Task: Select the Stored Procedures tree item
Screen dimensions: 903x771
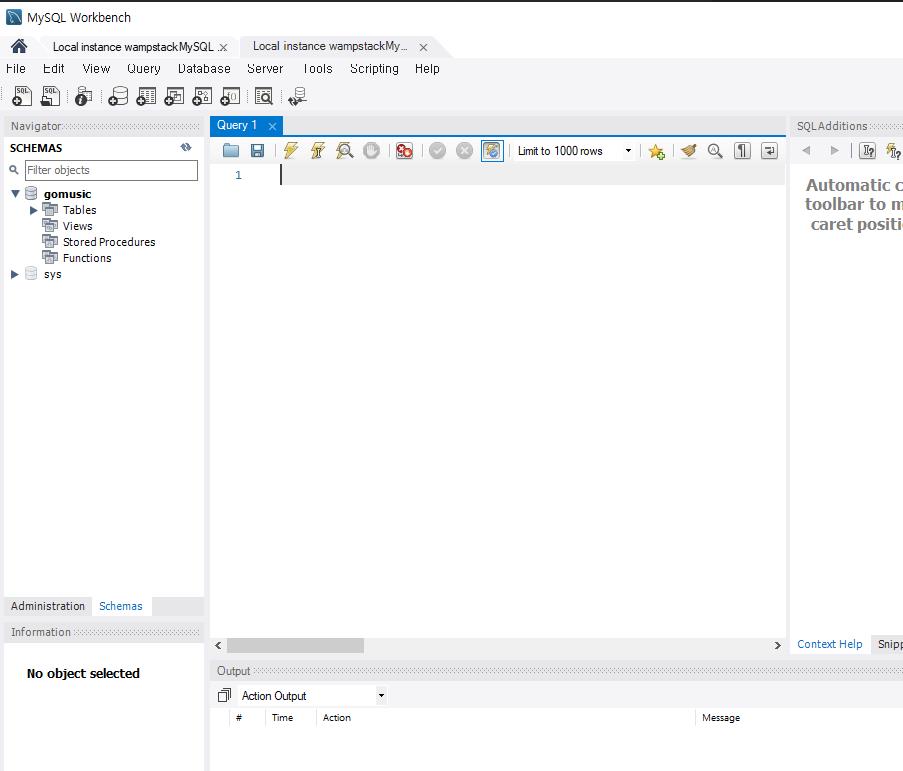Action: pos(109,242)
